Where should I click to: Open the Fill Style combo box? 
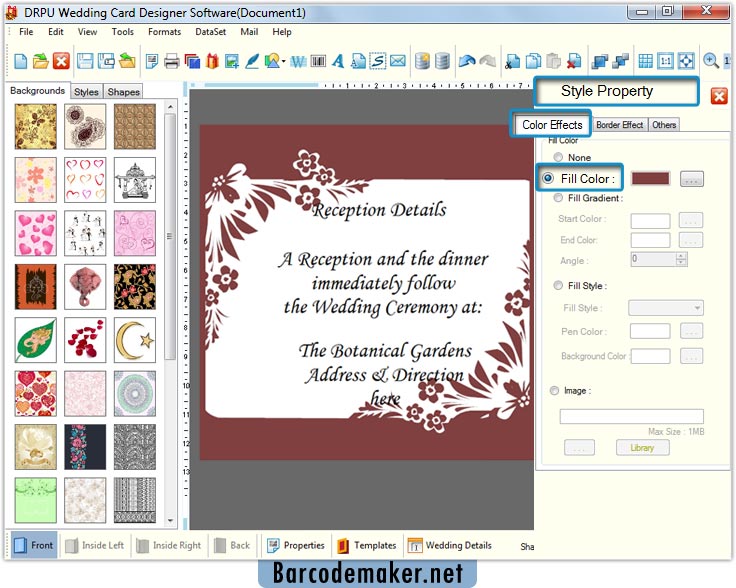[x=666, y=308]
